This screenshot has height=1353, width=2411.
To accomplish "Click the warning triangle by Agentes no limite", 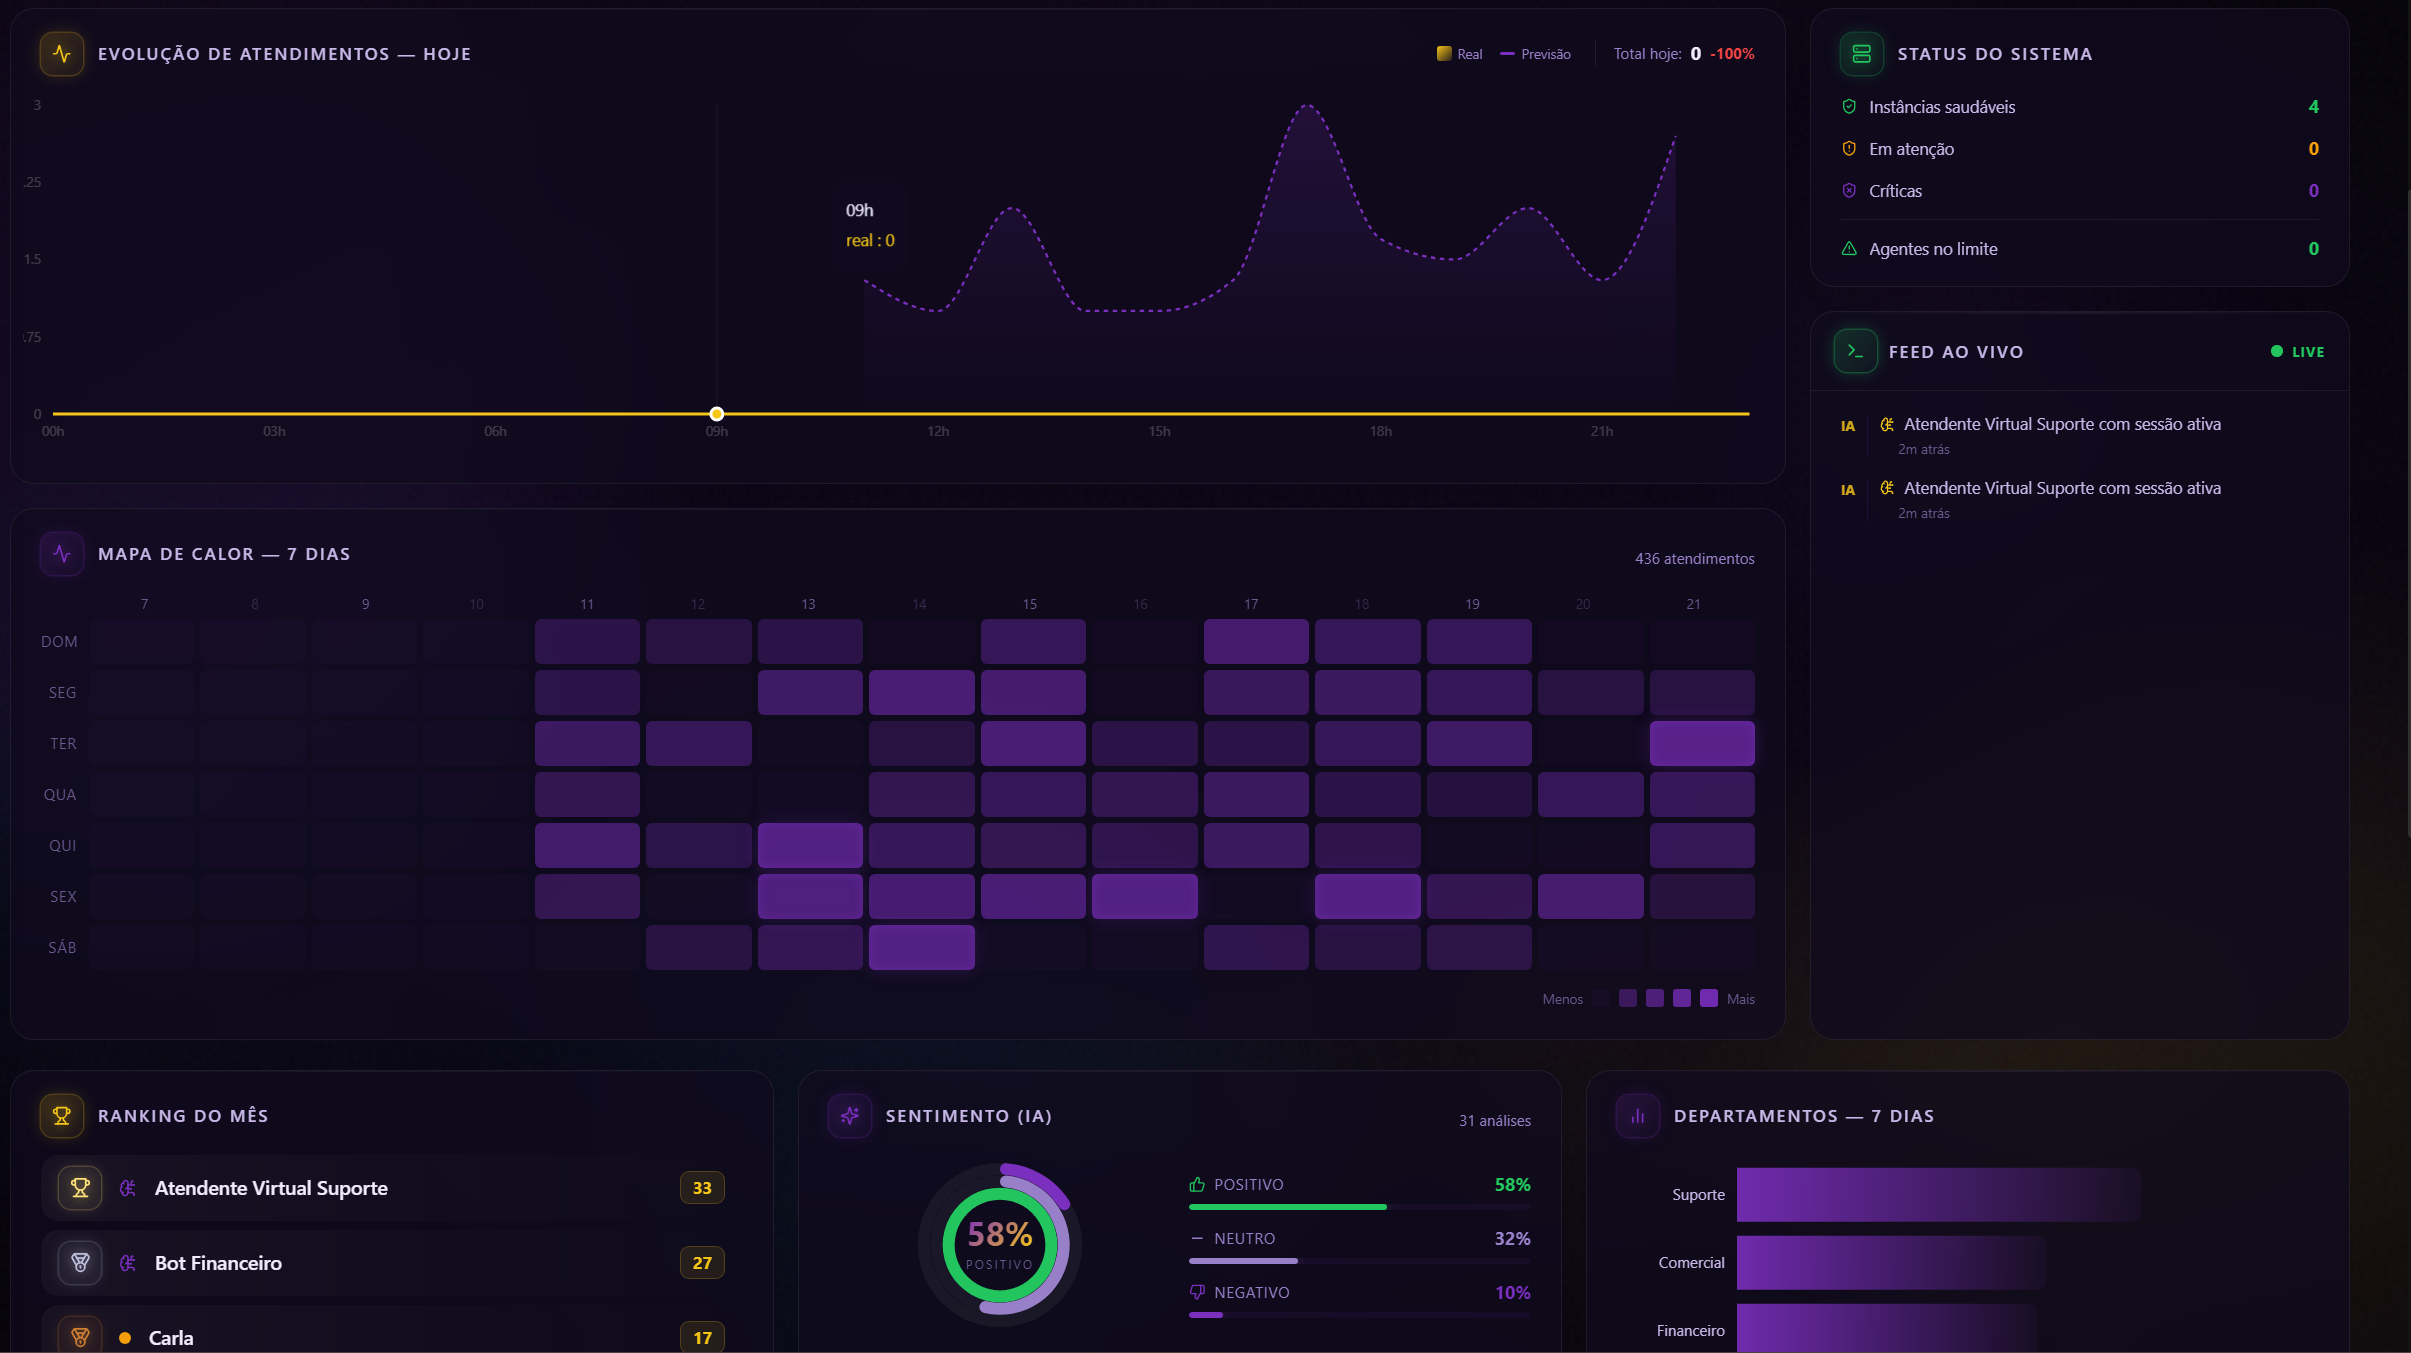I will (1849, 249).
